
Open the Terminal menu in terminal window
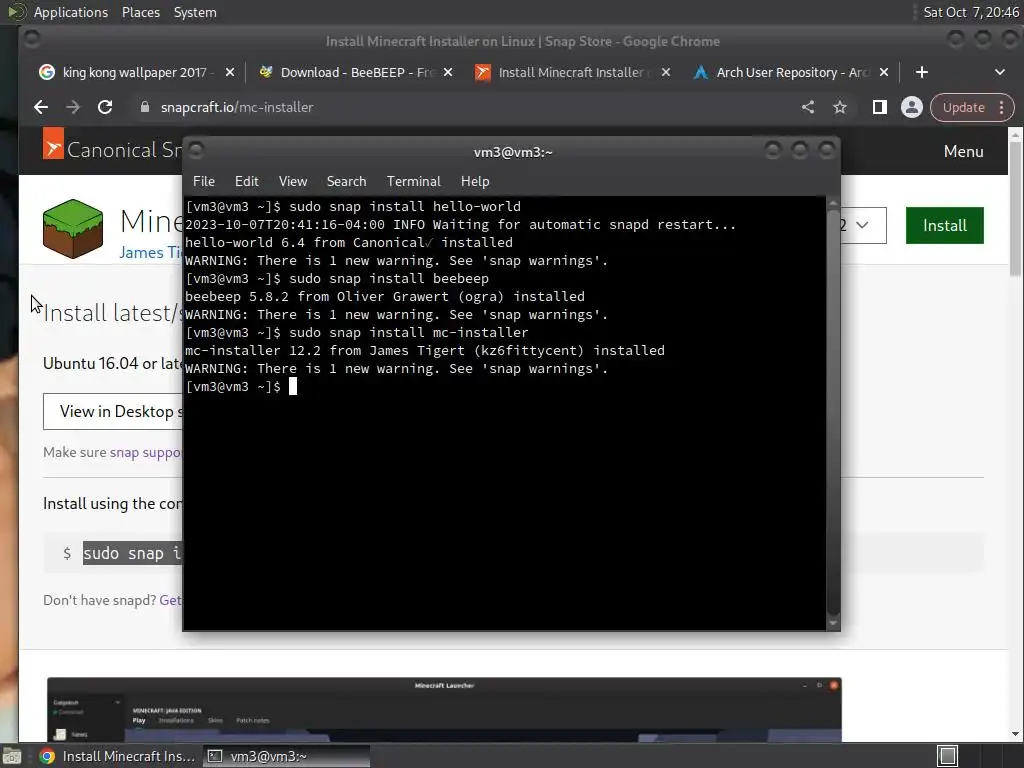(413, 182)
